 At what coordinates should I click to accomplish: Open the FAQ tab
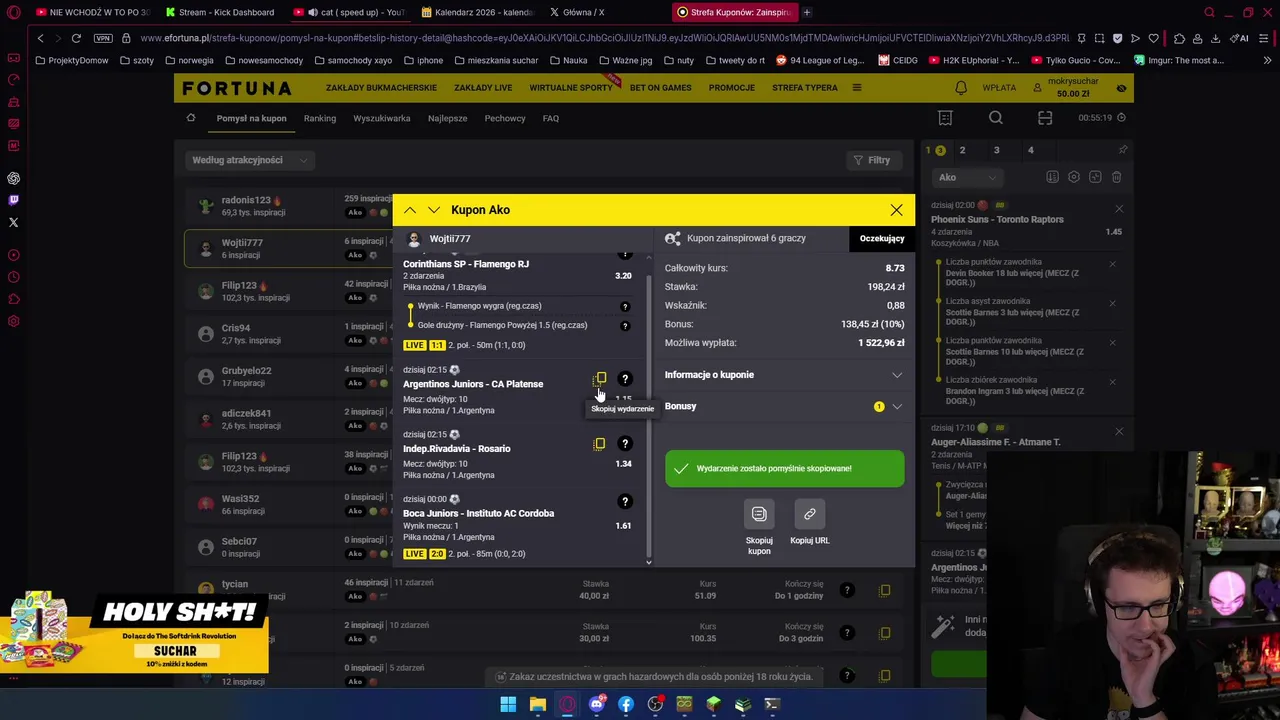pyautogui.click(x=551, y=118)
